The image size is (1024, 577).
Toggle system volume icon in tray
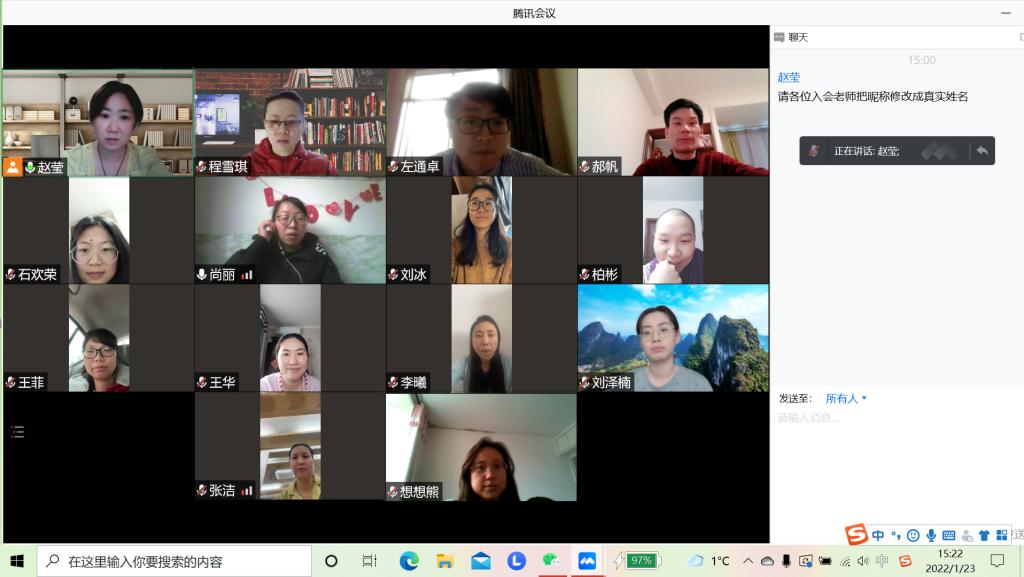tap(863, 561)
